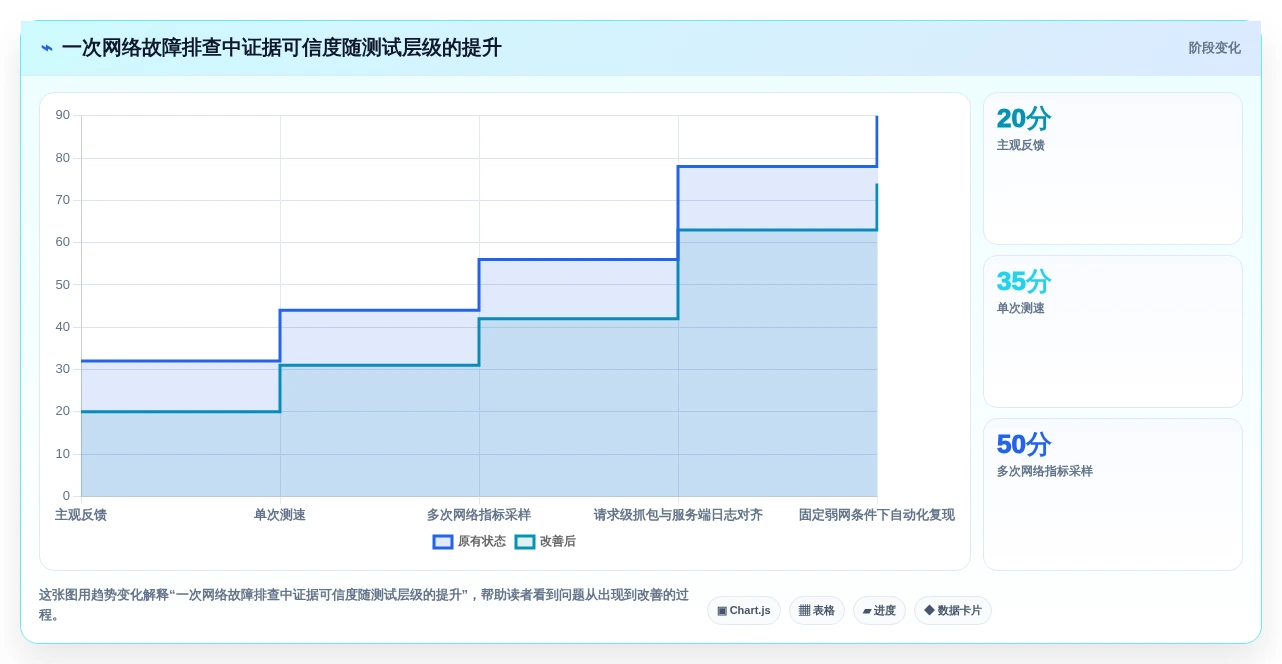Click the 原有状态 step line at 44
This screenshot has width=1282, height=664.
coord(379,310)
